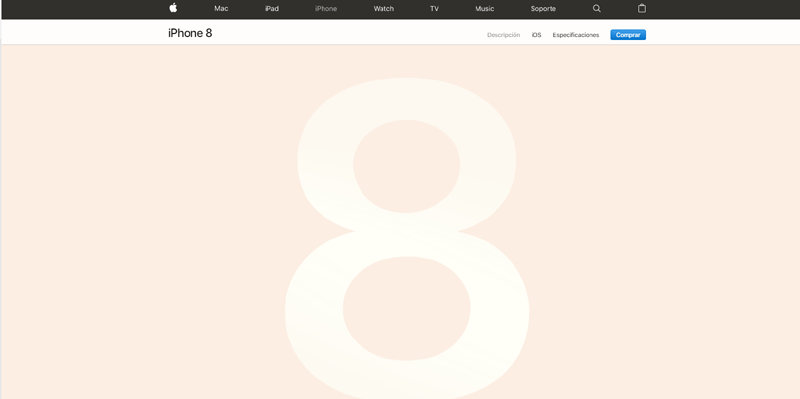
Task: Switch to the Descripción tab
Action: (504, 35)
